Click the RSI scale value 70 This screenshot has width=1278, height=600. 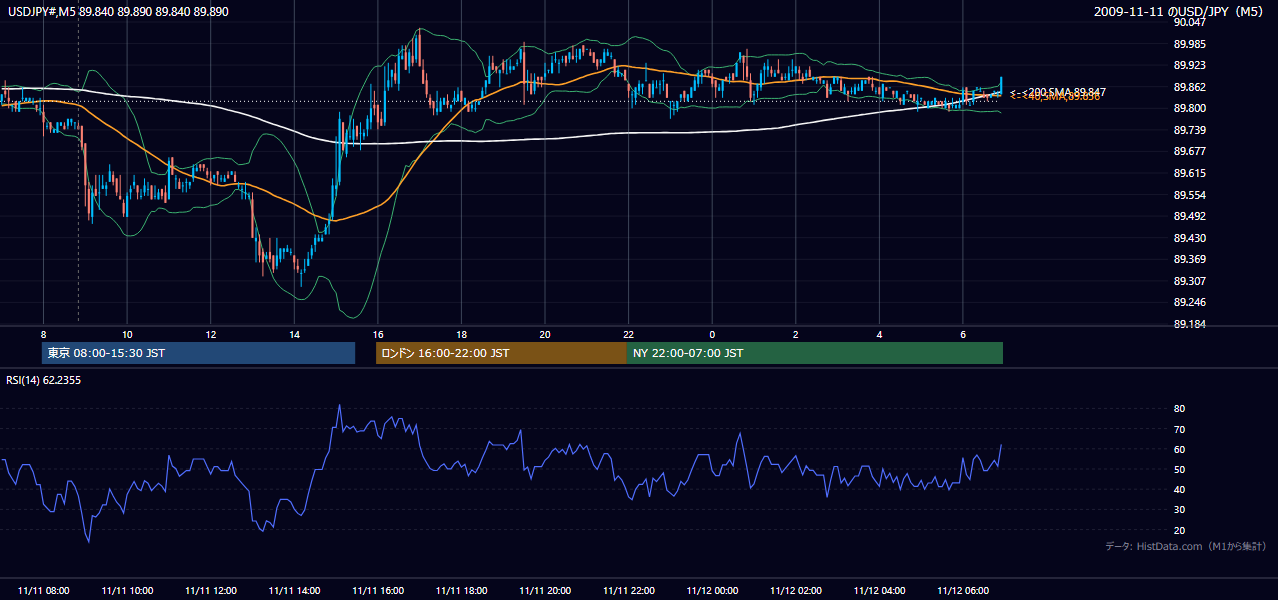point(1179,430)
